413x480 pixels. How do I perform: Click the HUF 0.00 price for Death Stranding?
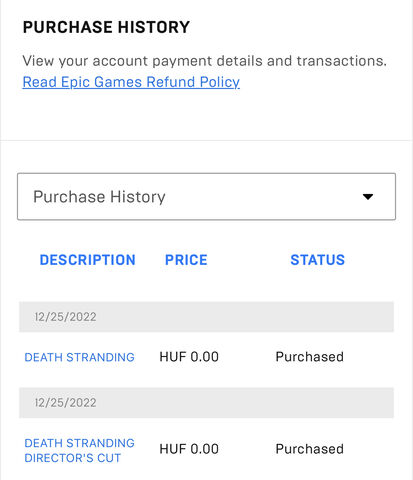pos(189,357)
